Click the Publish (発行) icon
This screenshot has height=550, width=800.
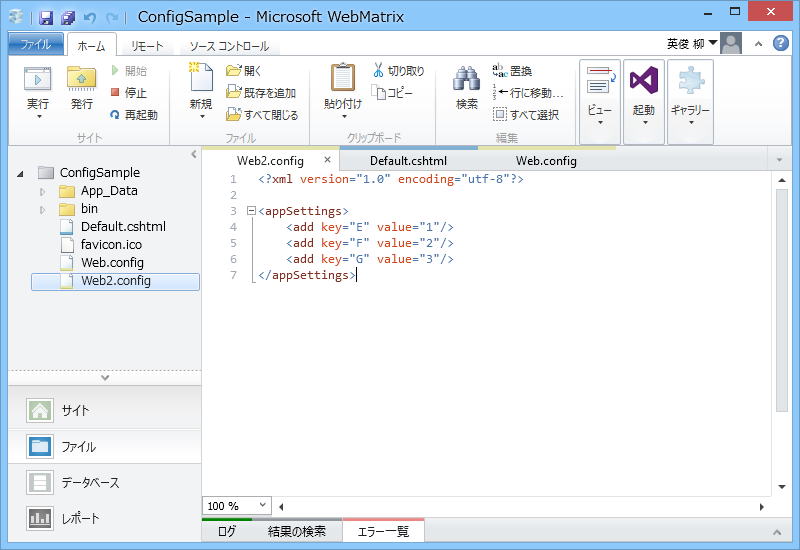[x=82, y=80]
